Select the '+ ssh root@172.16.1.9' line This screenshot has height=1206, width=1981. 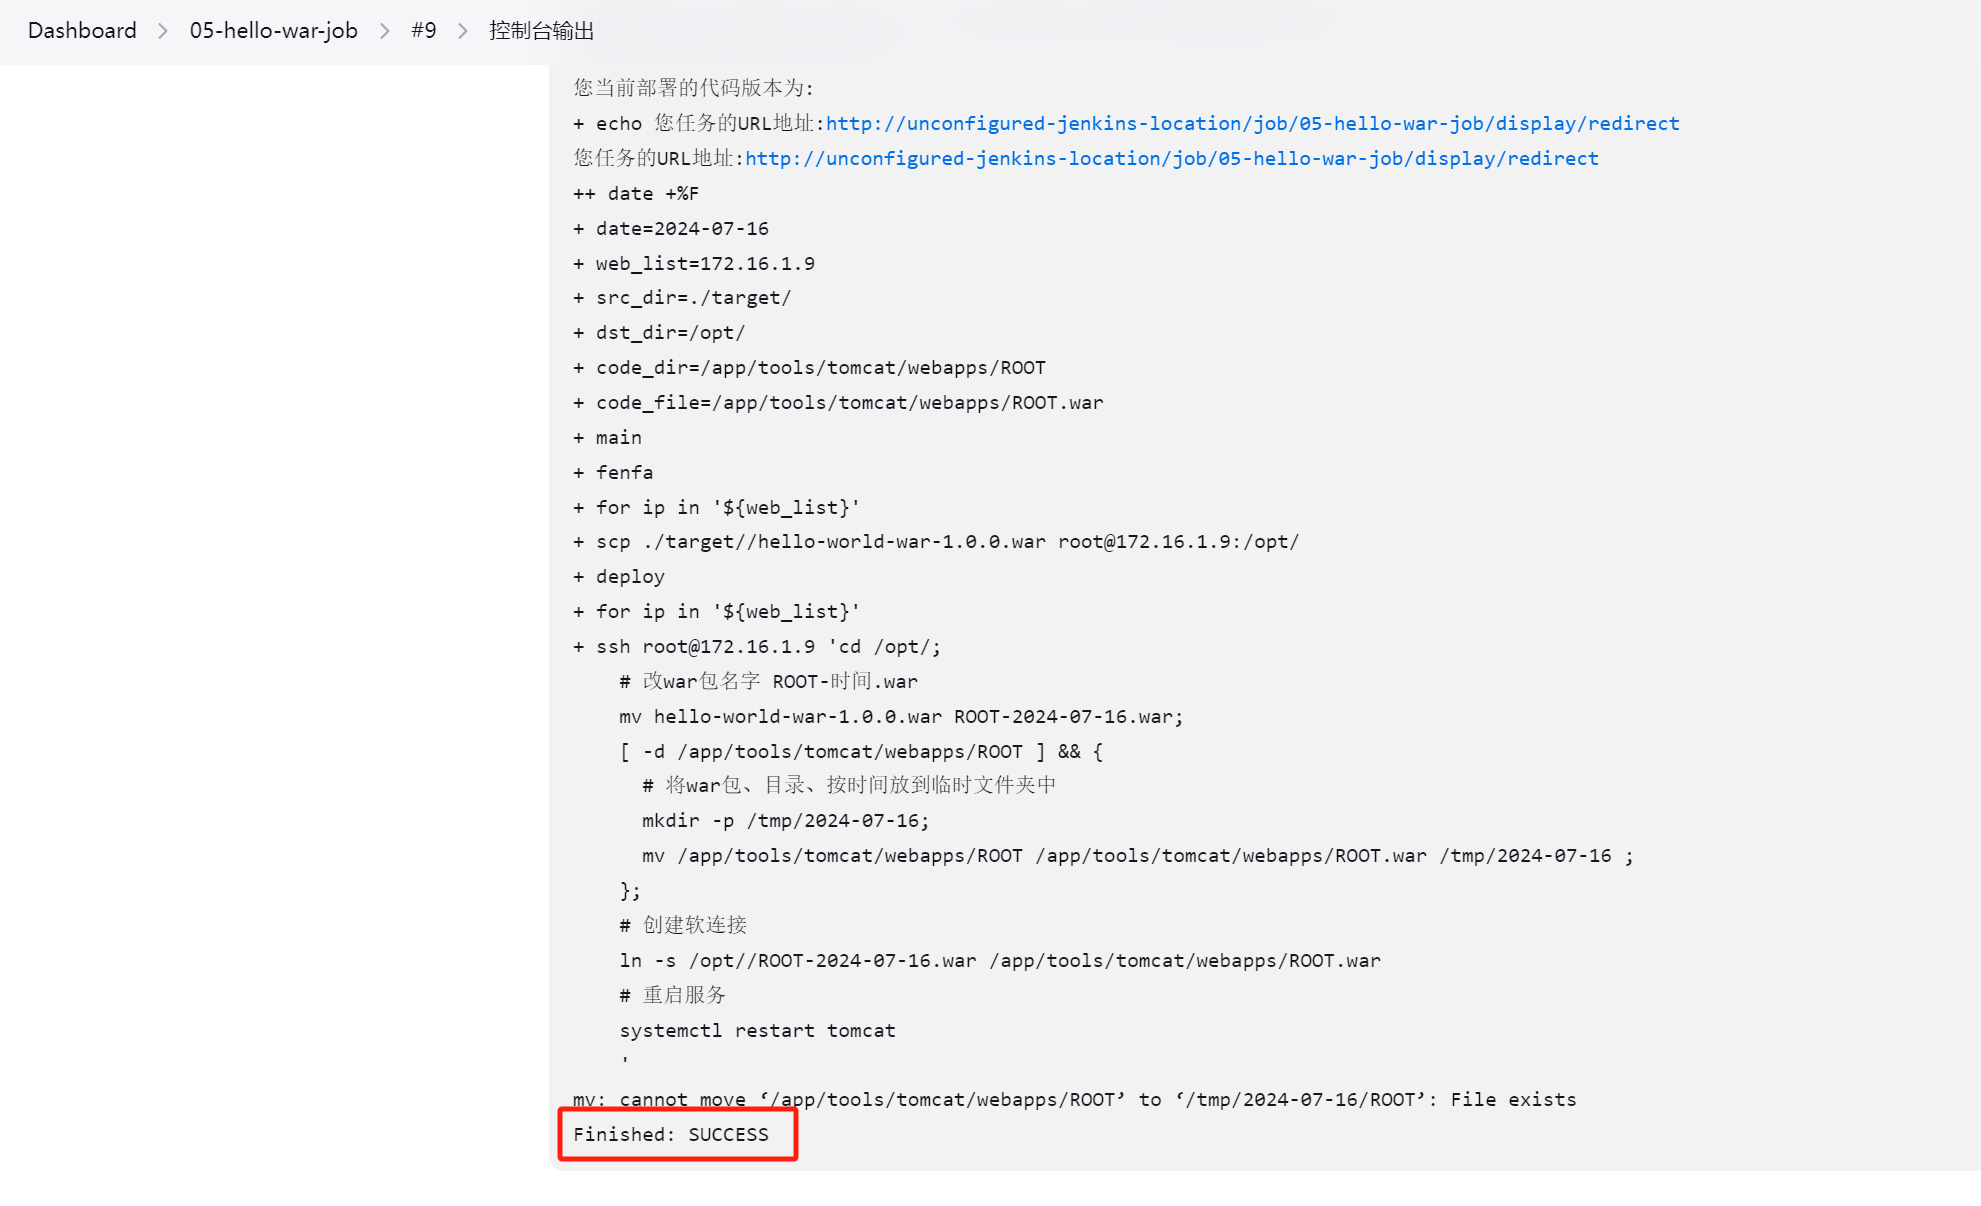coord(757,646)
